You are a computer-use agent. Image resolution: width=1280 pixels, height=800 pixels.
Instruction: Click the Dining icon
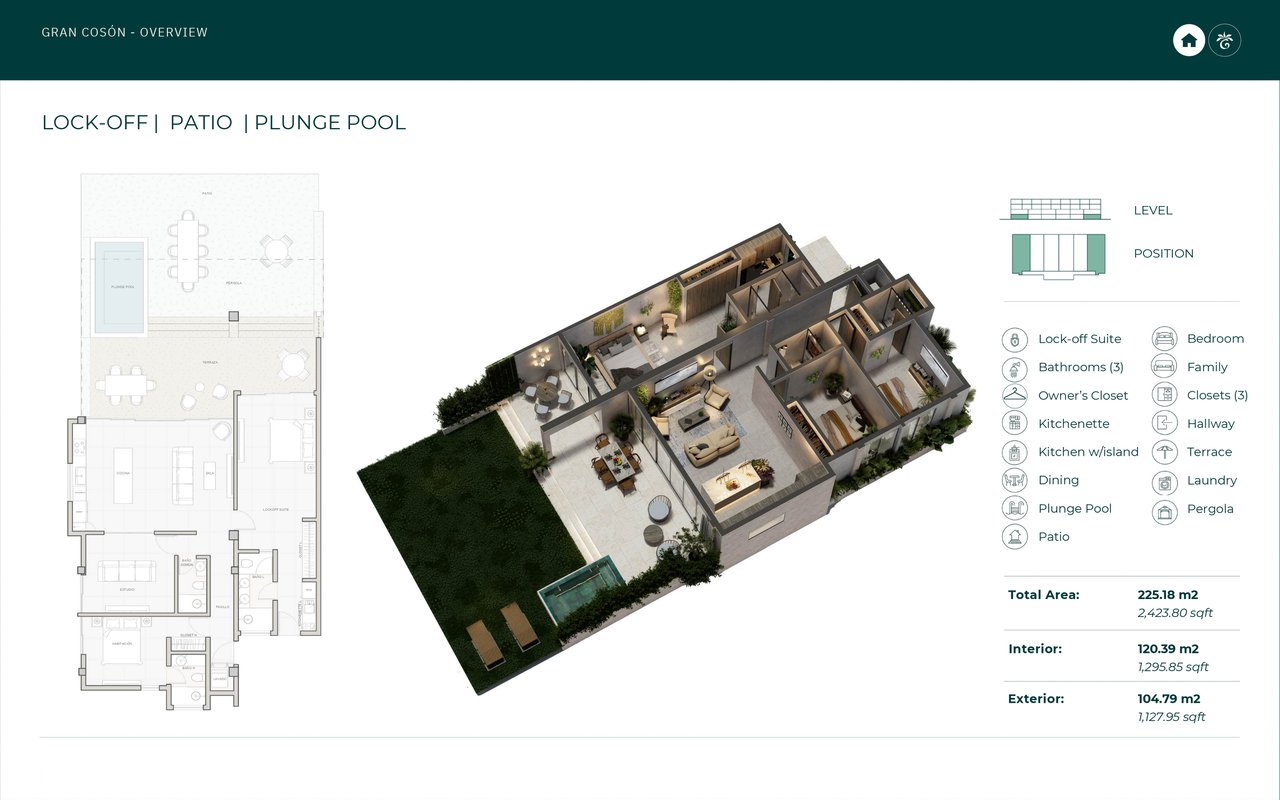[1015, 481]
